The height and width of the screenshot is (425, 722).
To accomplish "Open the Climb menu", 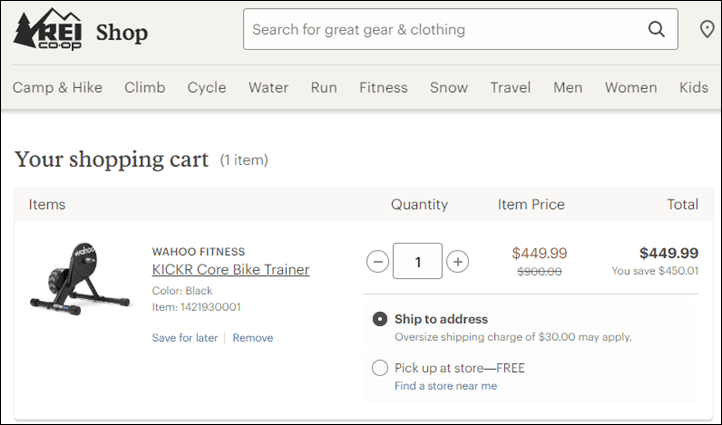I will pyautogui.click(x=145, y=87).
